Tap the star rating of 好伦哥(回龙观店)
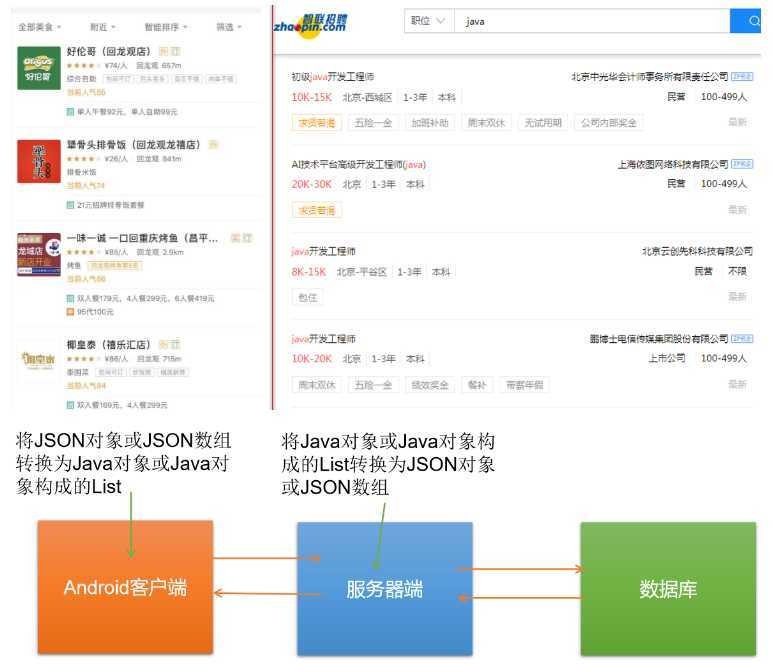 click(83, 65)
